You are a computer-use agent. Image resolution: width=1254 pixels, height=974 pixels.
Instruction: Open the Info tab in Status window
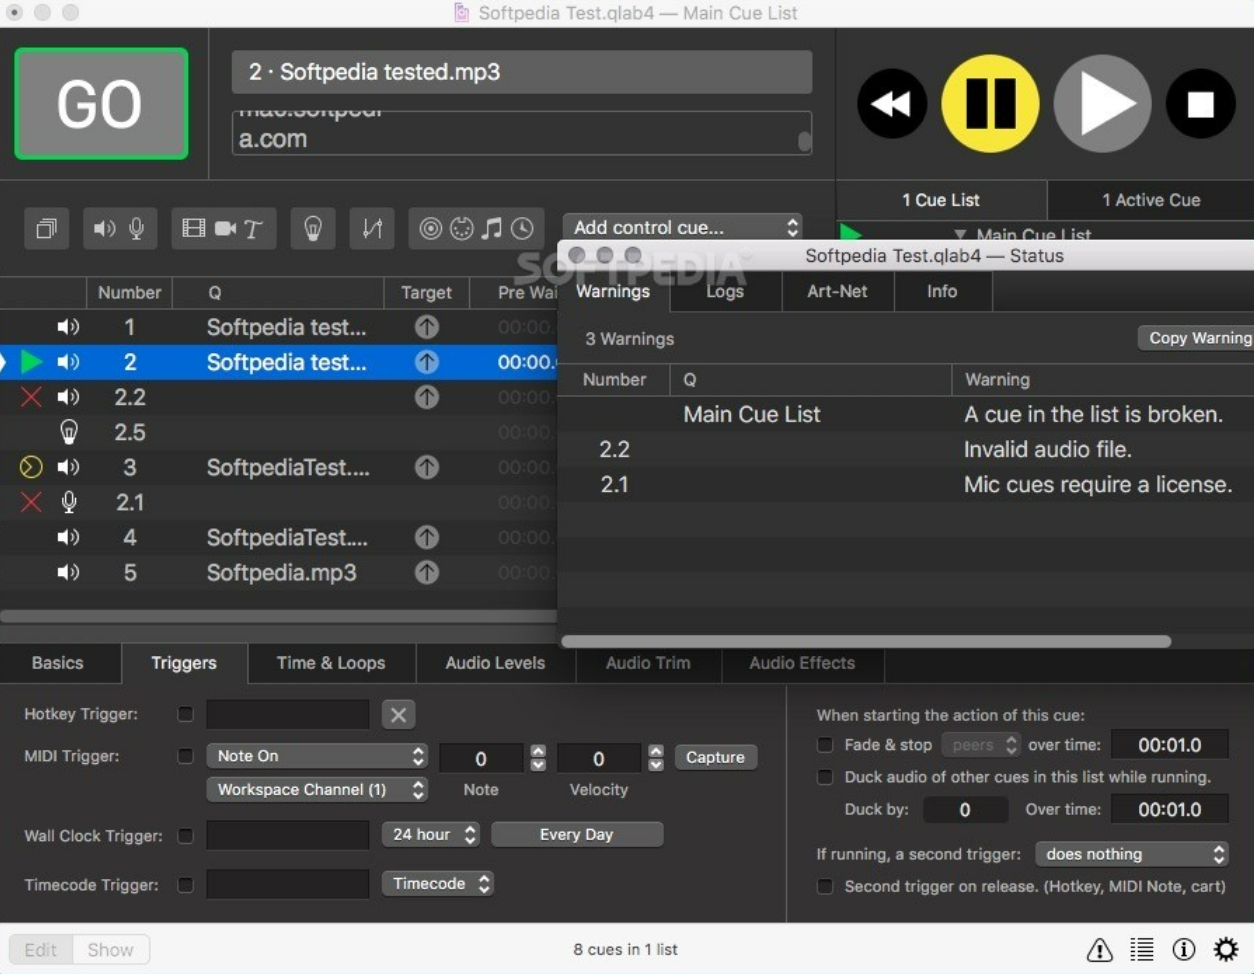(942, 292)
